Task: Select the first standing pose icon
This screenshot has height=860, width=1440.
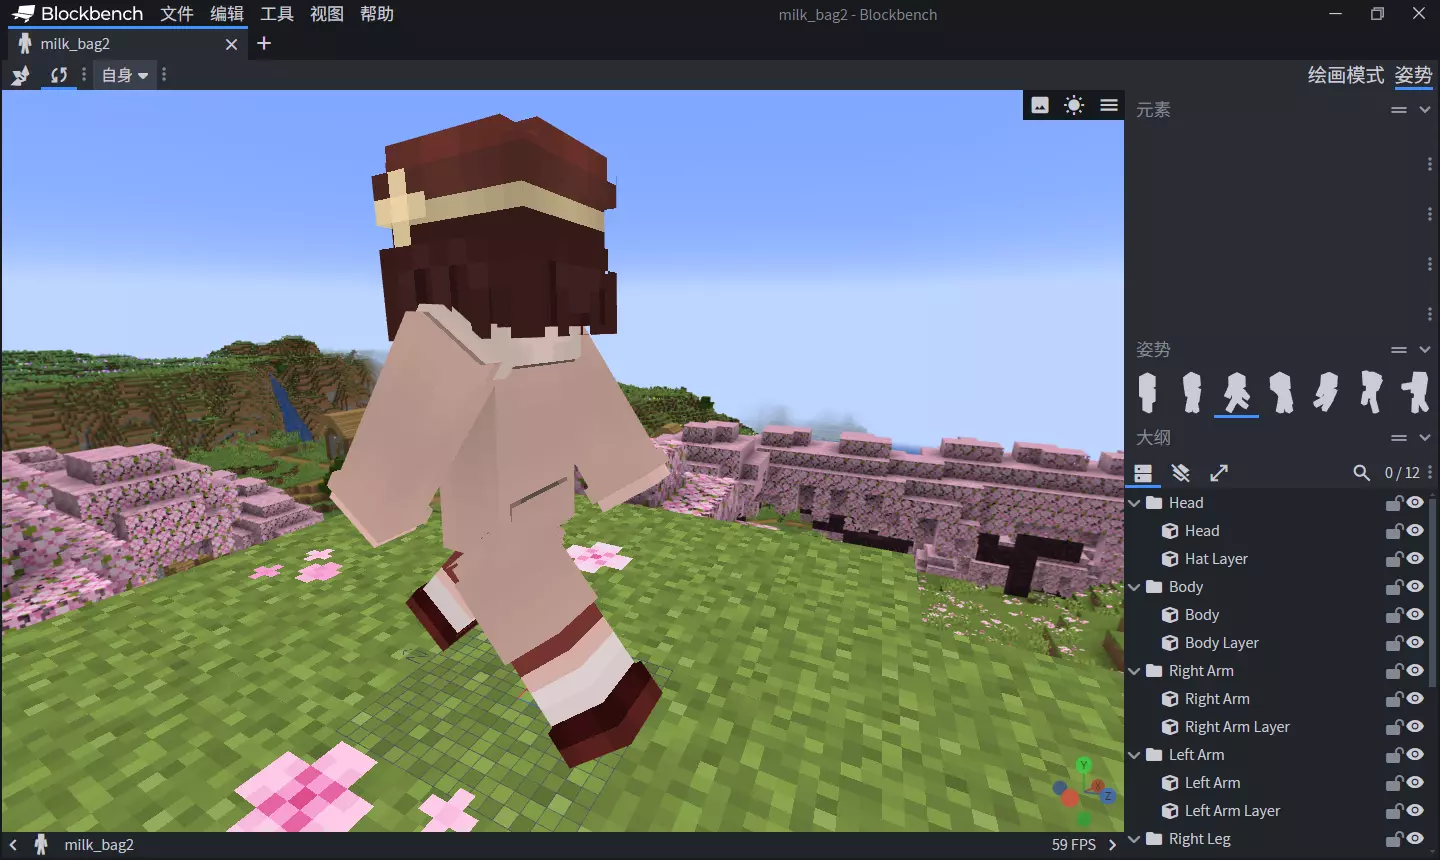Action: point(1147,392)
